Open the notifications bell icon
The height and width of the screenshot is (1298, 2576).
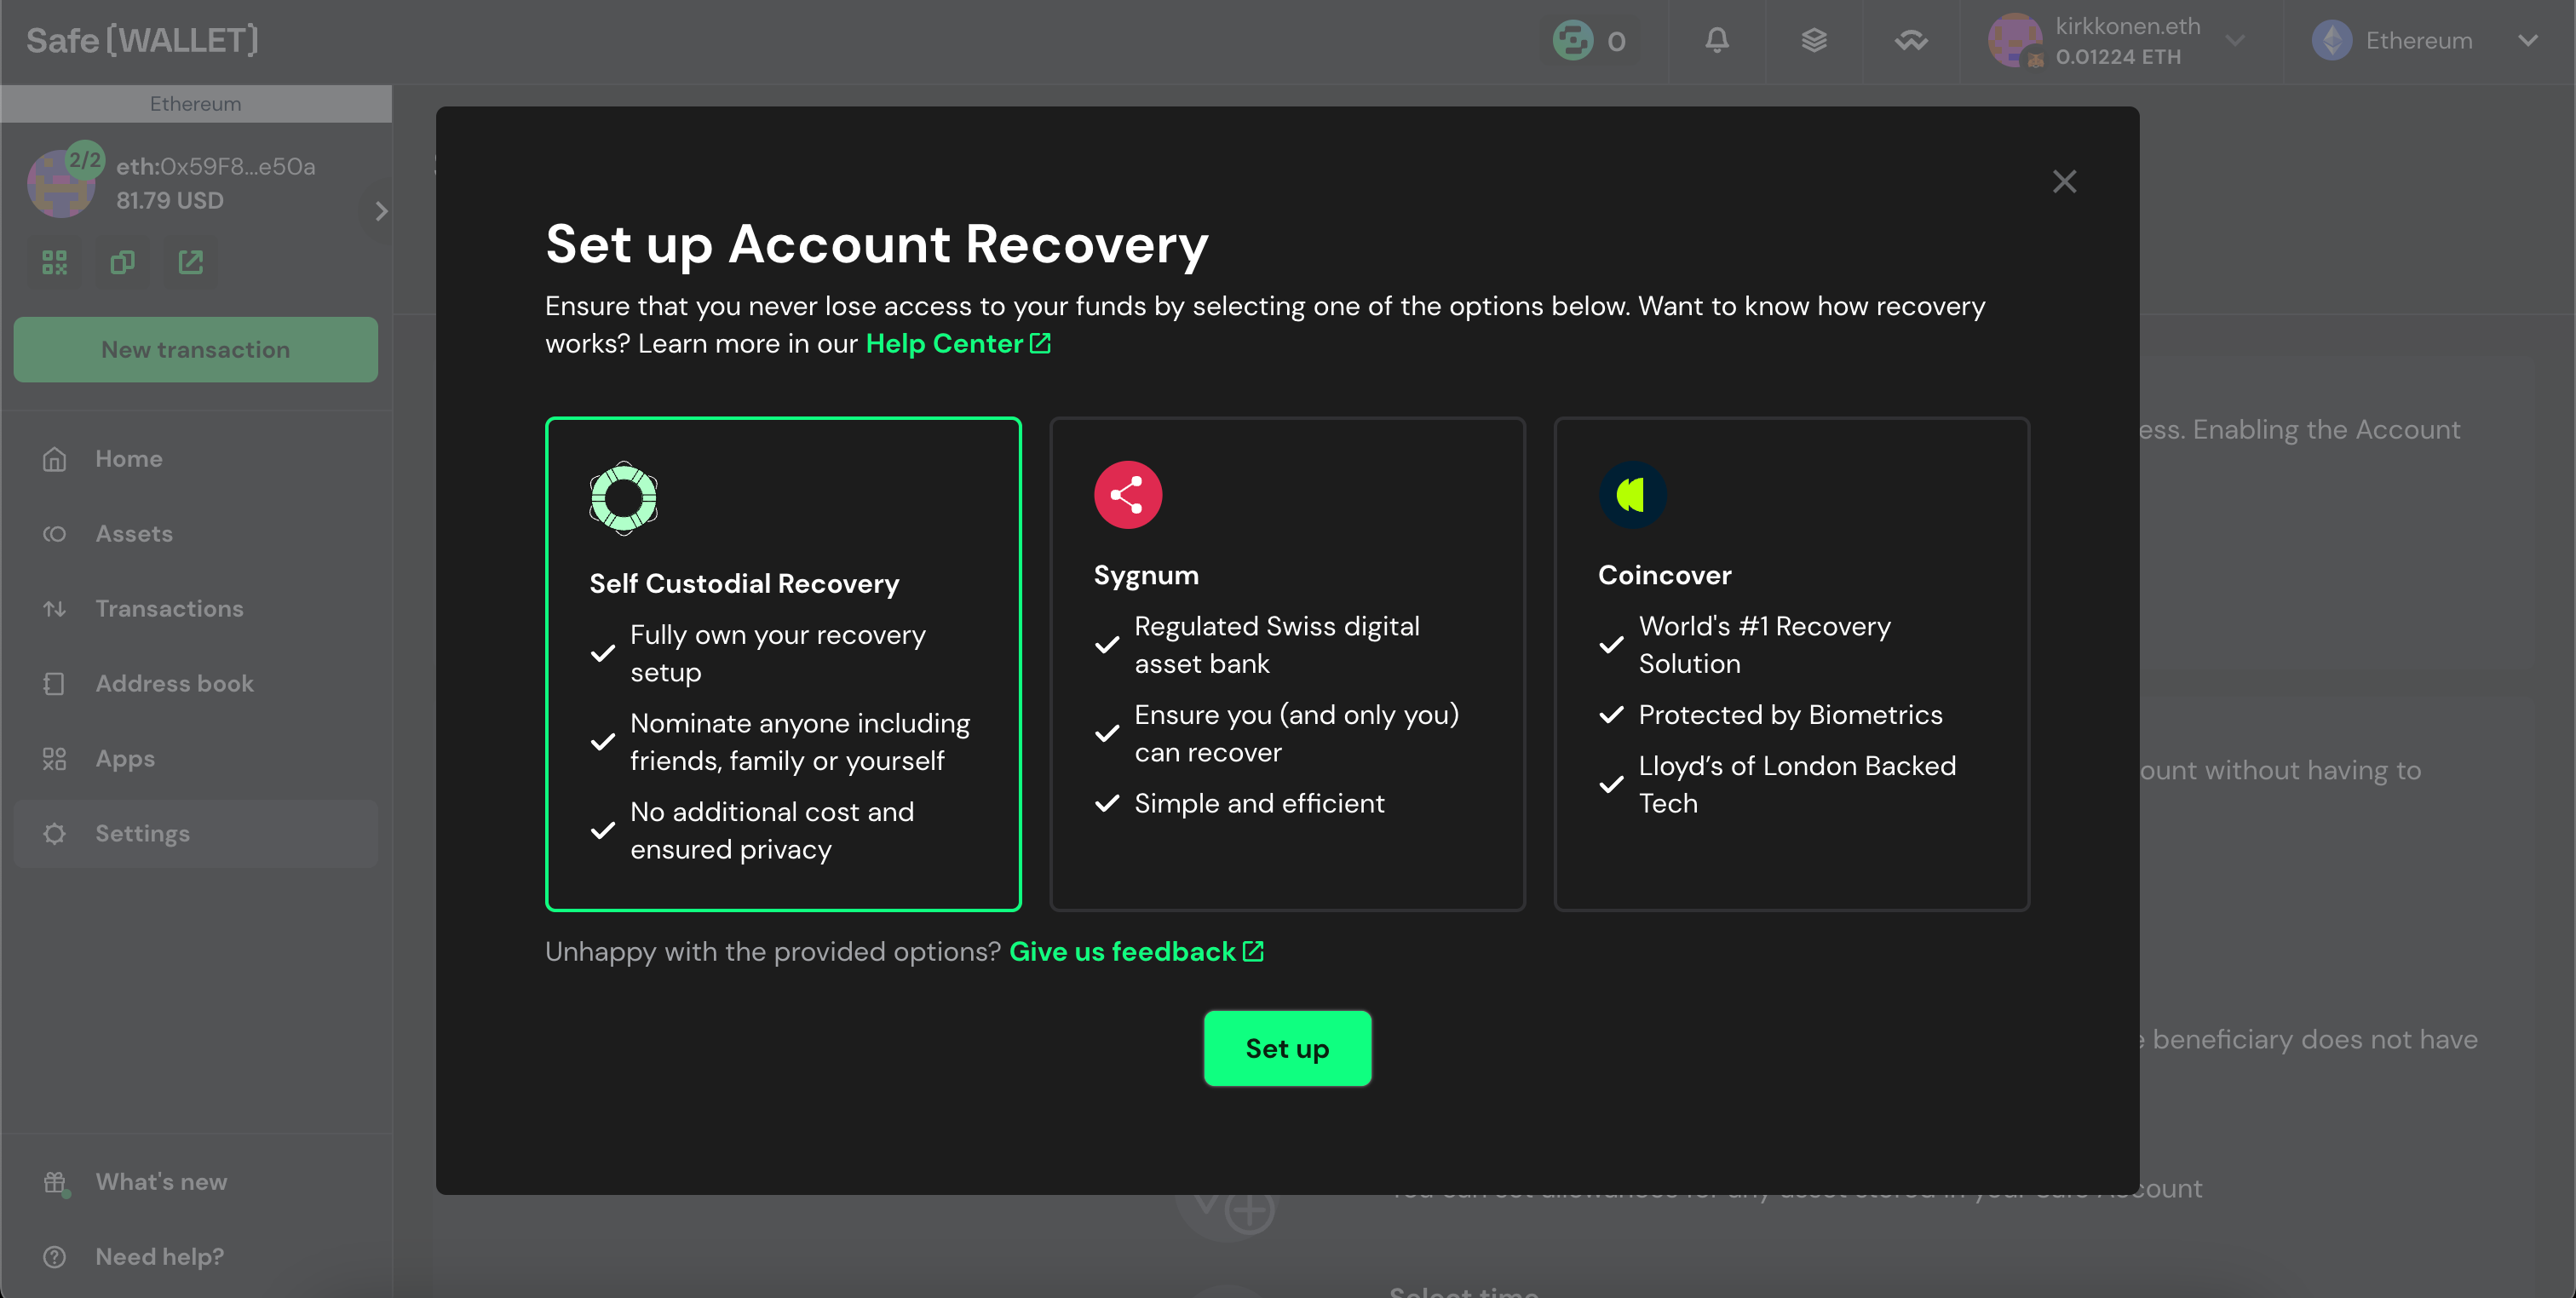1716,40
